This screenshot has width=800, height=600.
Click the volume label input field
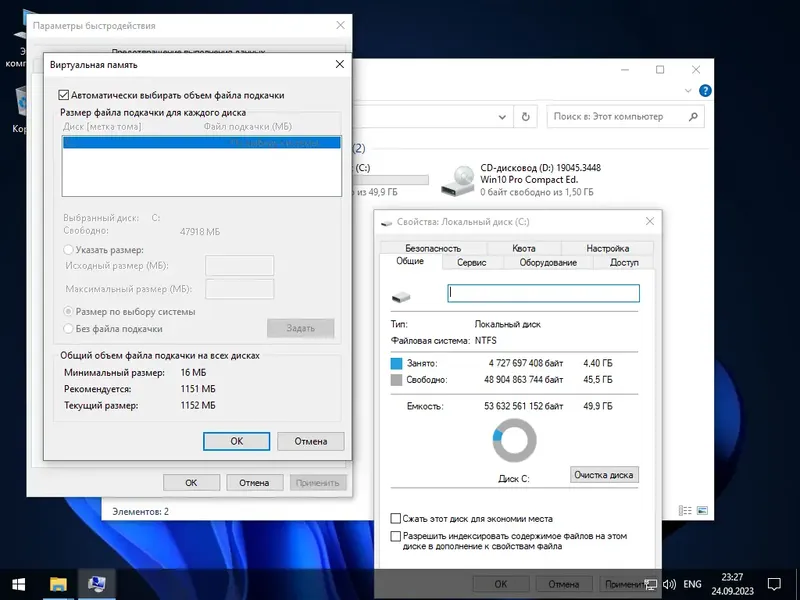point(543,292)
